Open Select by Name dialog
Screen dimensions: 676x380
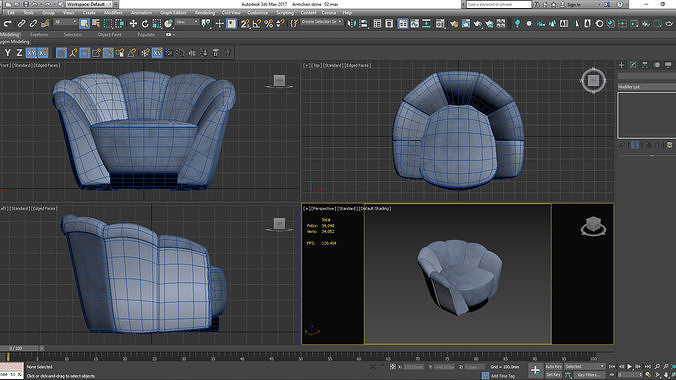pos(96,24)
